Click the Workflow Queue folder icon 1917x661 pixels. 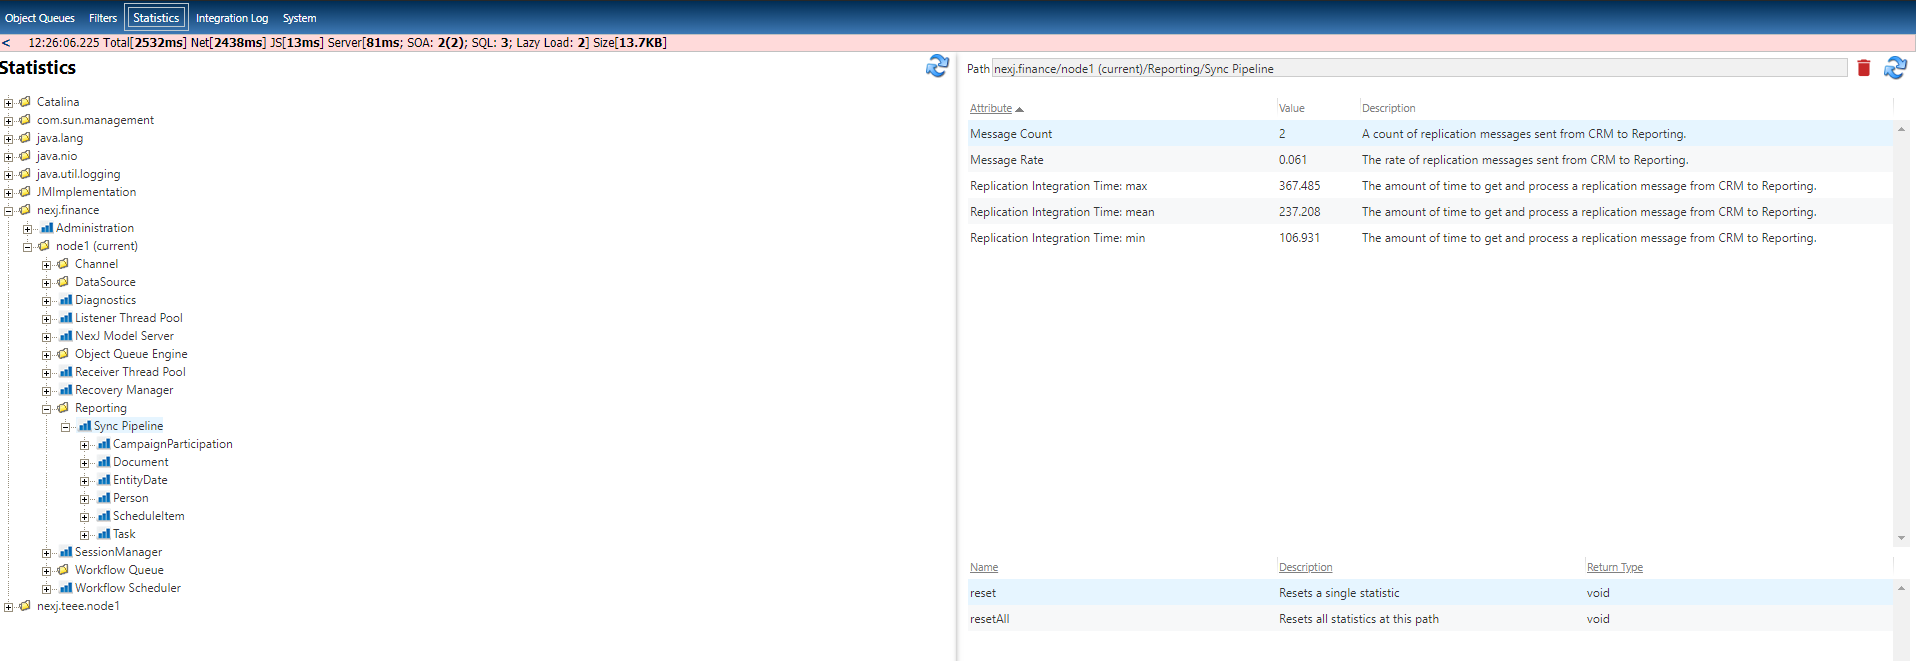63,570
